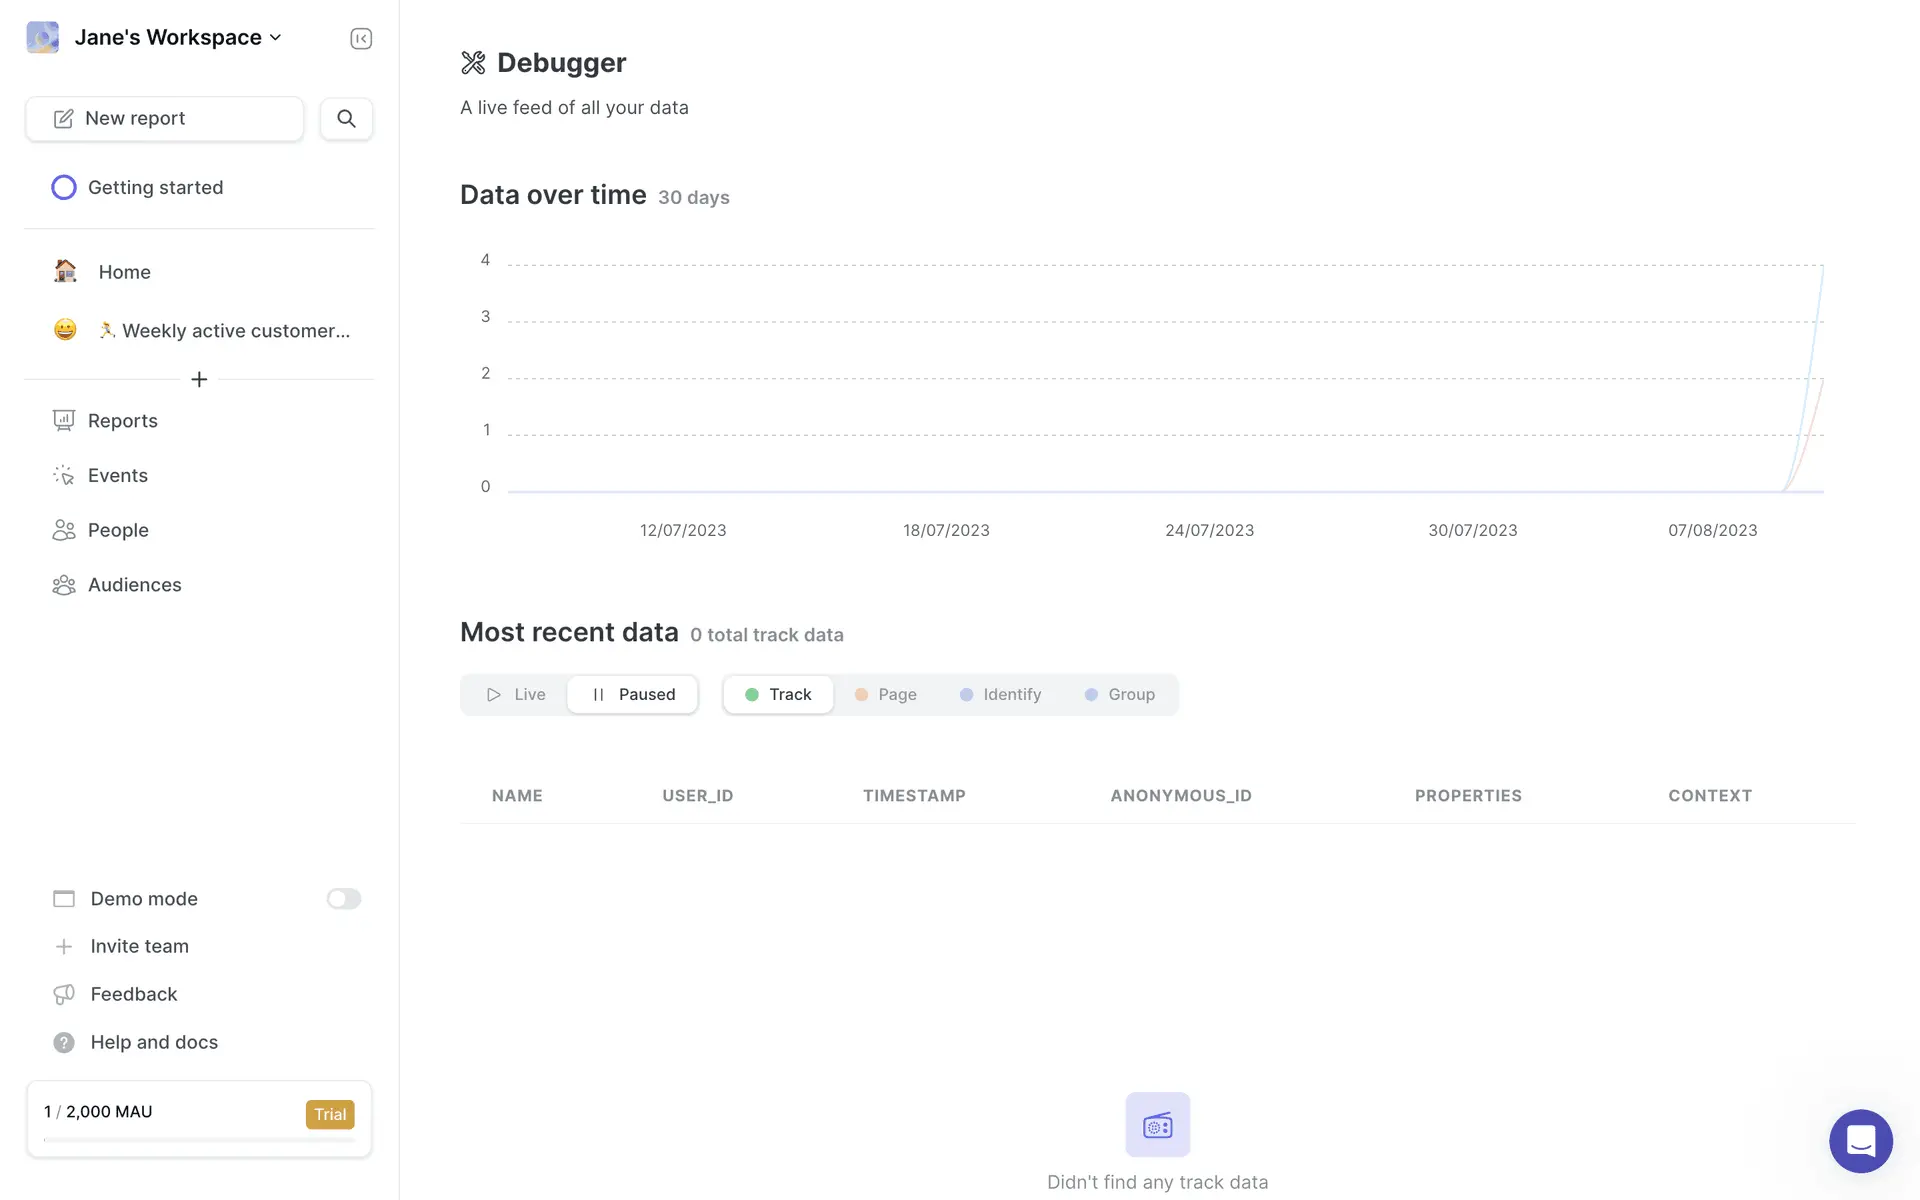Expand Jane's Workspace dropdown
The image size is (1920, 1200).
coord(178,38)
